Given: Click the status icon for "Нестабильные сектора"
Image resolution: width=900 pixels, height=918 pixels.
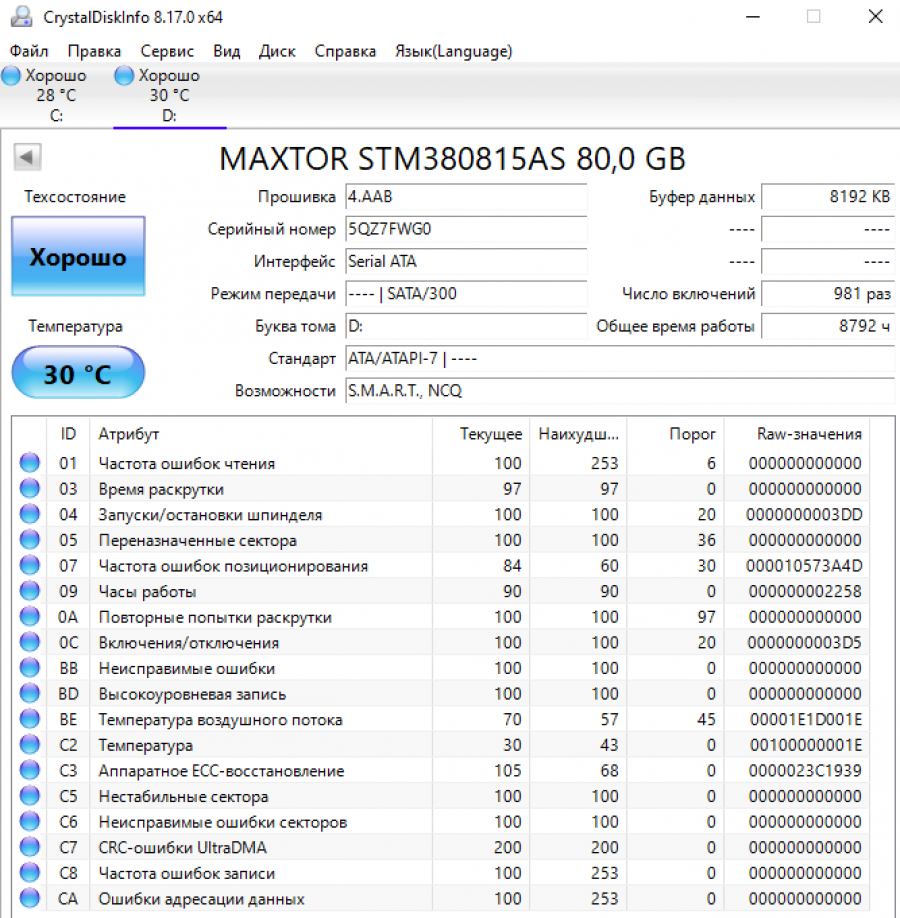Looking at the screenshot, I should pos(27,796).
